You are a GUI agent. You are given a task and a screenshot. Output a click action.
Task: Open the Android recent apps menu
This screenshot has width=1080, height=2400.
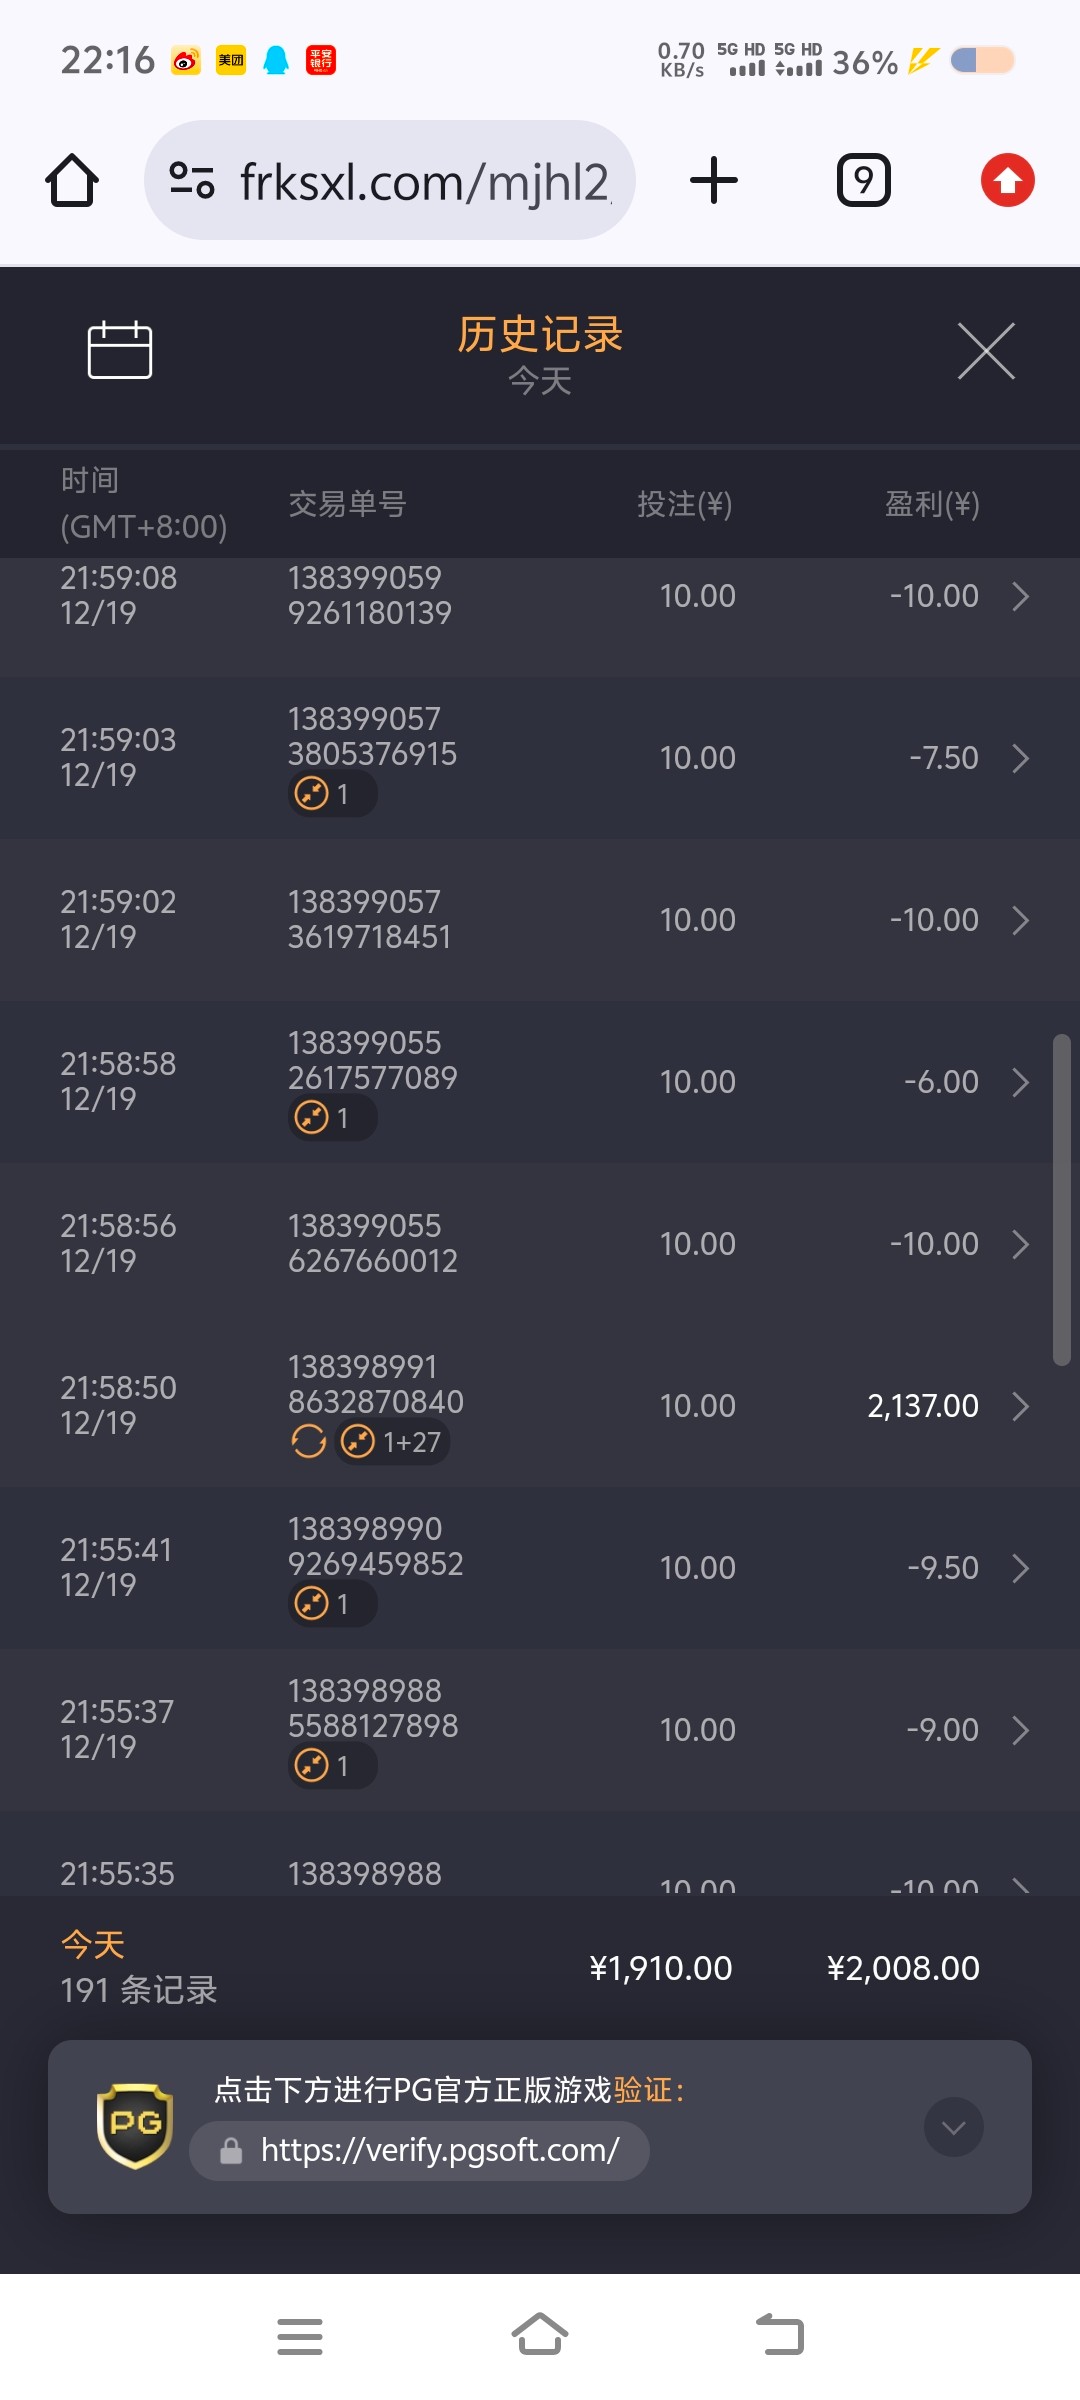coord(299,2336)
